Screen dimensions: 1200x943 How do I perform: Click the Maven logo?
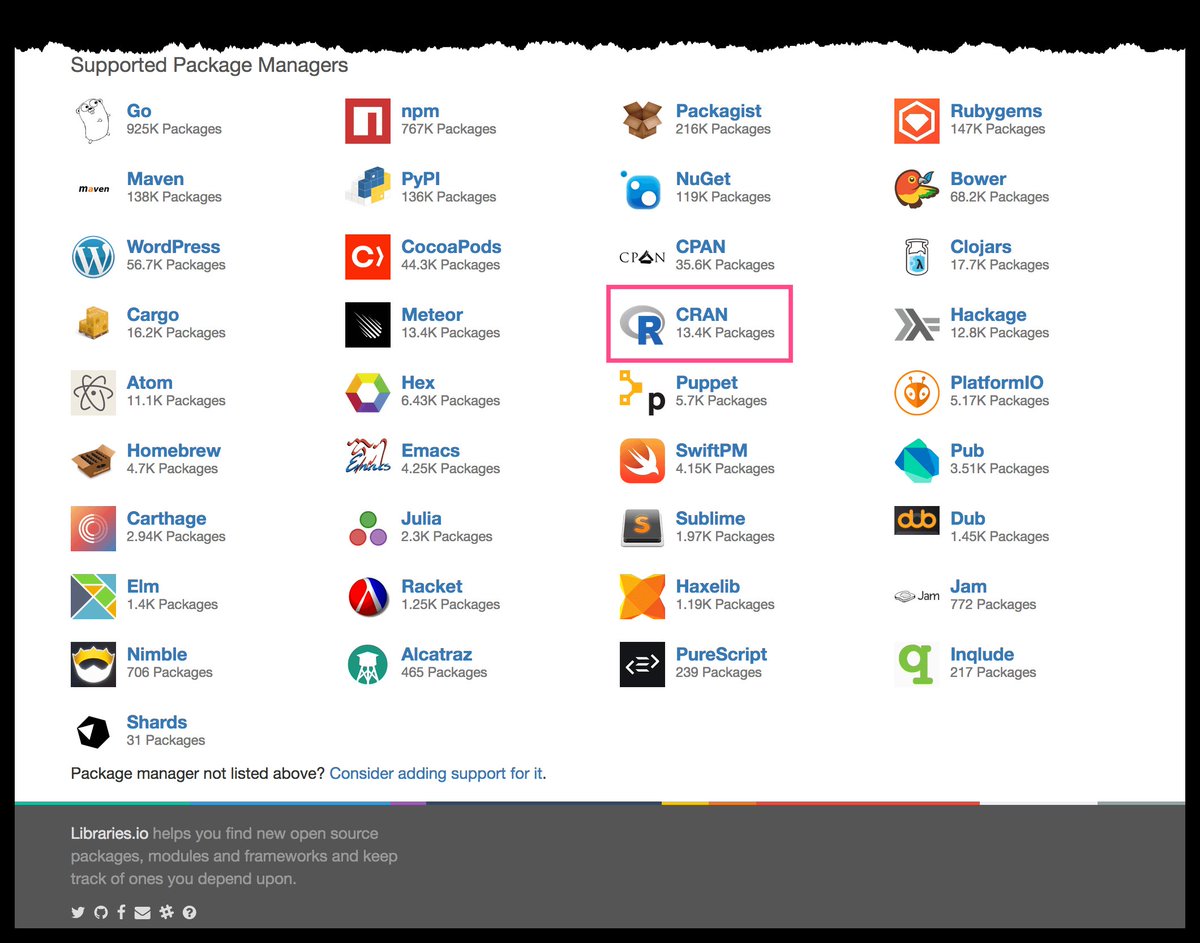click(x=93, y=189)
